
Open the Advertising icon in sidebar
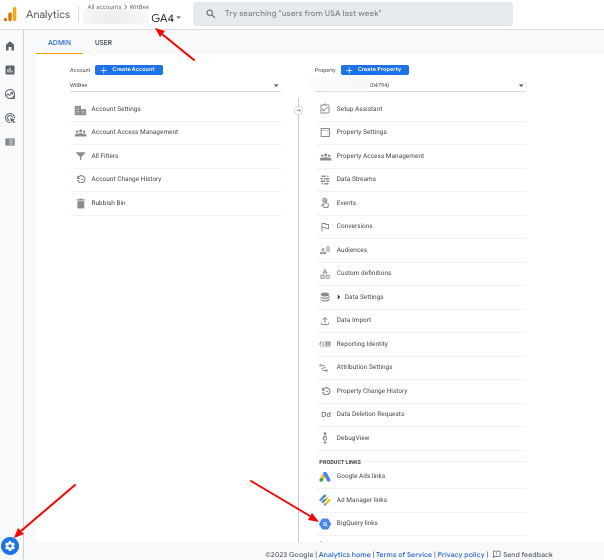point(10,118)
